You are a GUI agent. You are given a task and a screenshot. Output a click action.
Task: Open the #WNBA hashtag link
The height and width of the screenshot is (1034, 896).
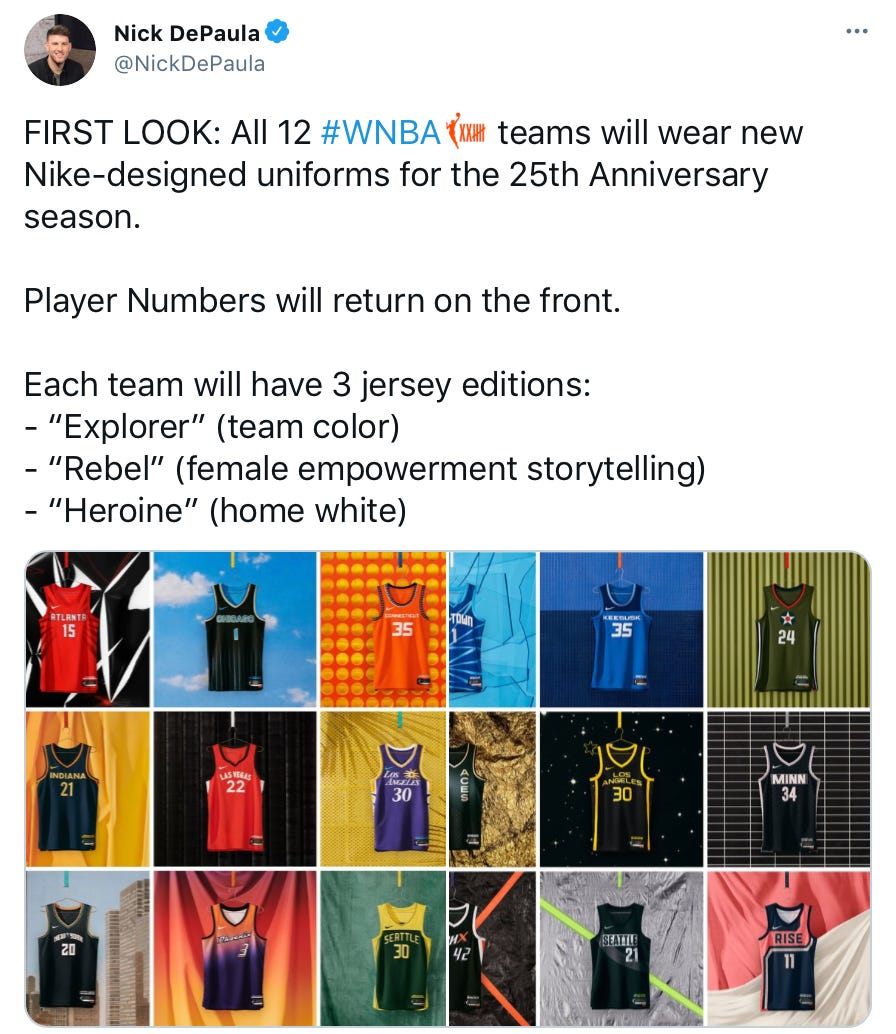pyautogui.click(x=380, y=133)
